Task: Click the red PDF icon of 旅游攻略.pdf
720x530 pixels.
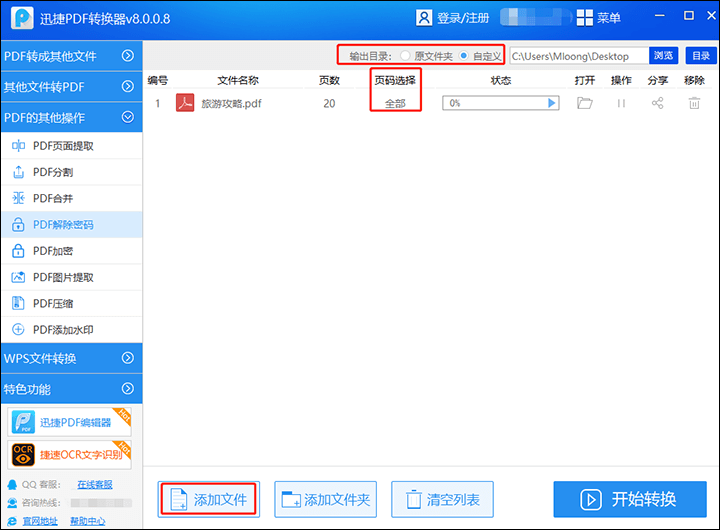Action: [185, 103]
